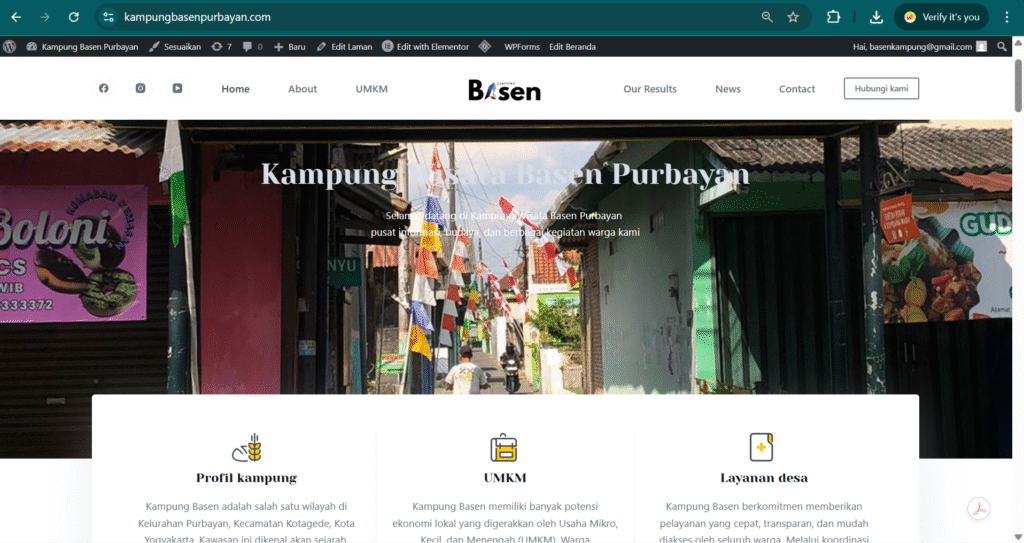Go to the About menu item
The image size is (1024, 543).
pyautogui.click(x=302, y=89)
